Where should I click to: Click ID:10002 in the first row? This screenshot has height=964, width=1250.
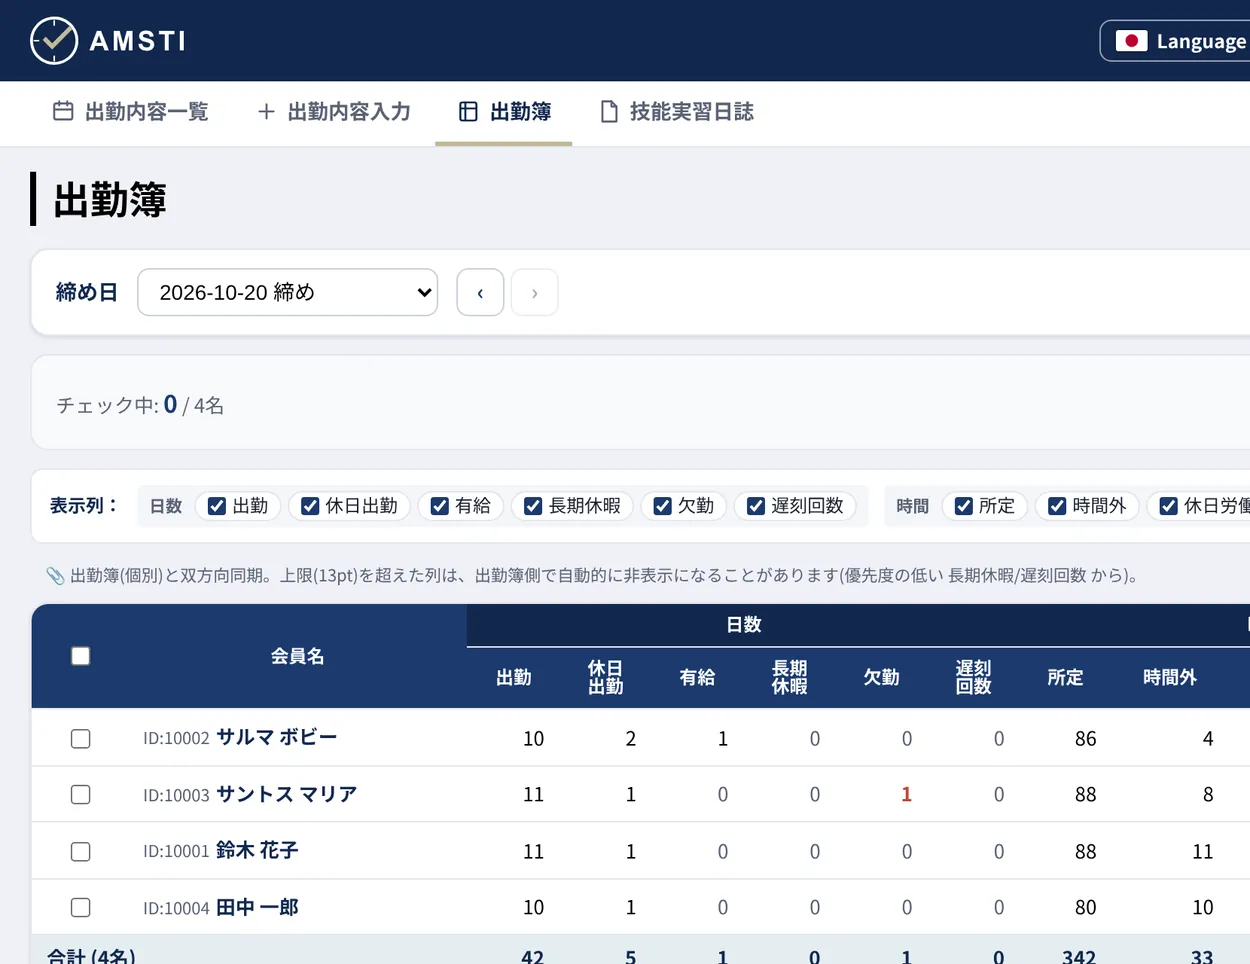pyautogui.click(x=176, y=739)
